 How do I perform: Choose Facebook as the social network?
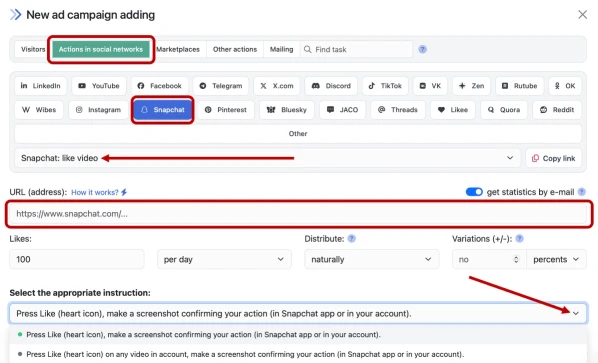tap(159, 86)
